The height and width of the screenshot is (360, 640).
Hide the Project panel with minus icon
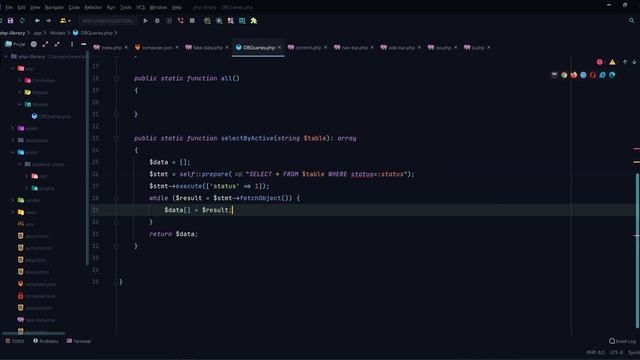click(x=83, y=44)
